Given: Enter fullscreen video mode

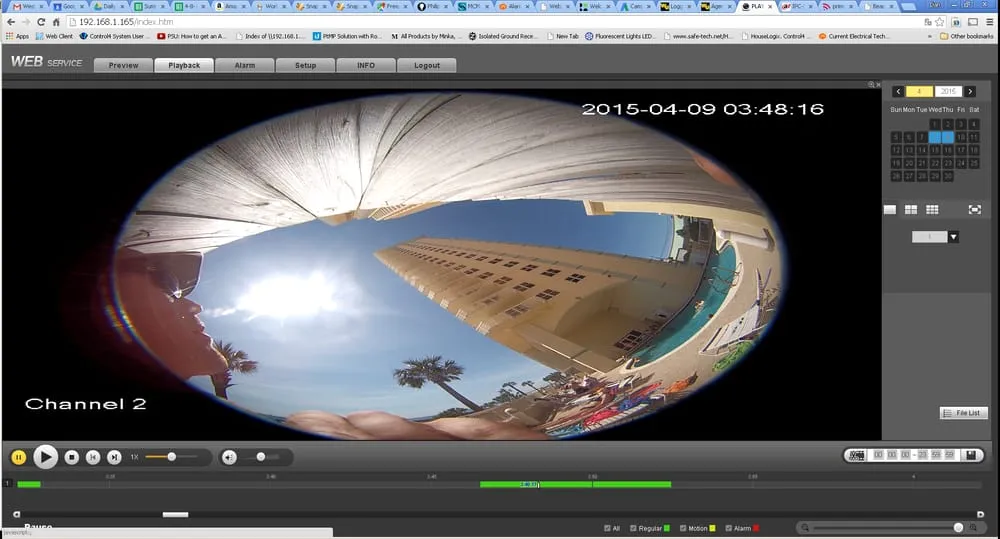Looking at the screenshot, I should point(974,210).
